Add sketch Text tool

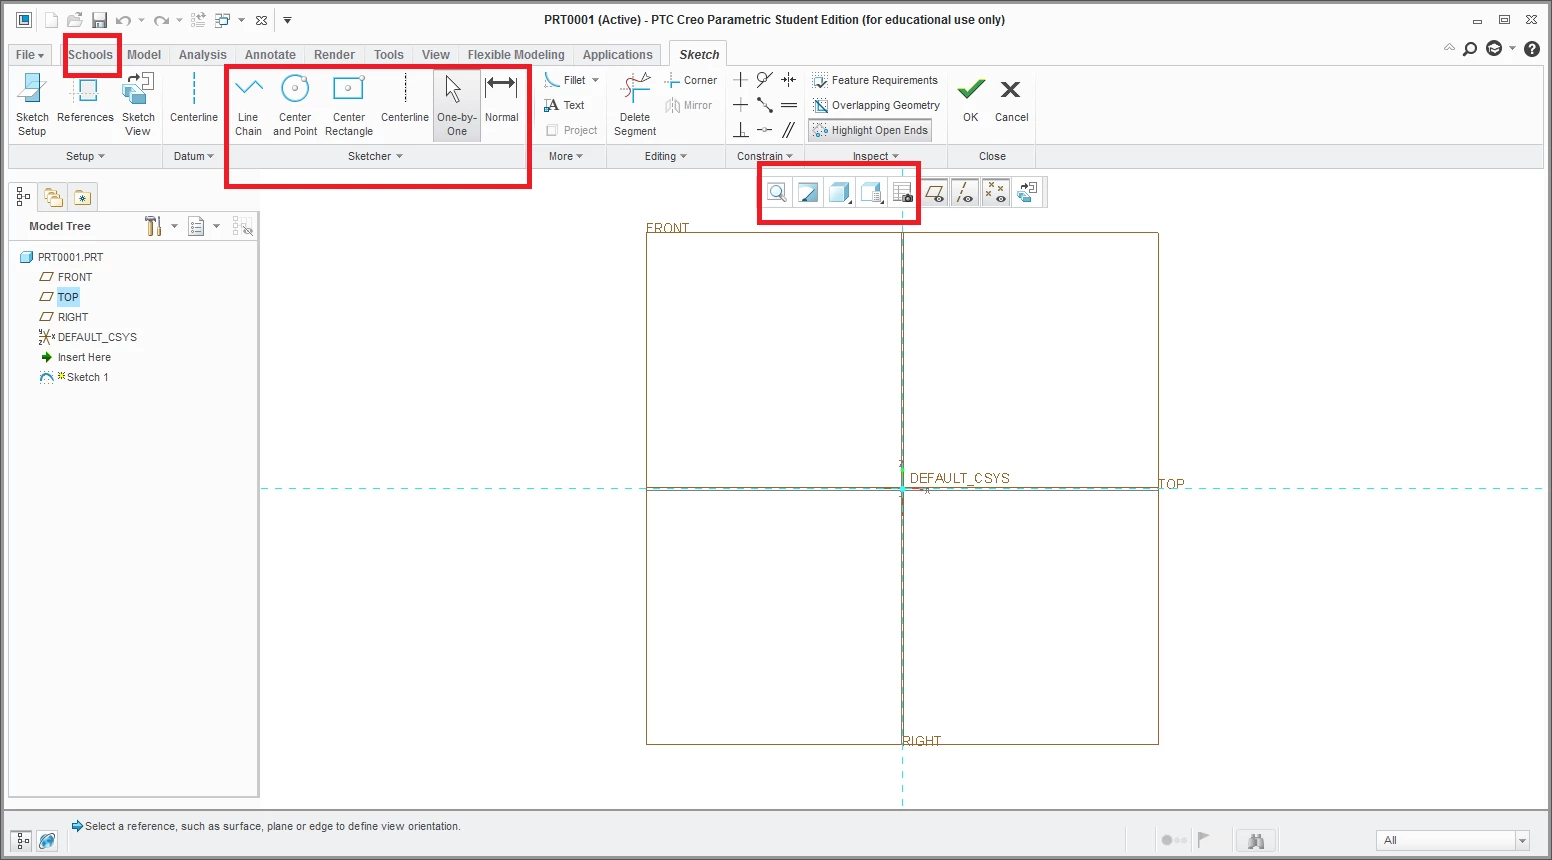[x=564, y=105]
